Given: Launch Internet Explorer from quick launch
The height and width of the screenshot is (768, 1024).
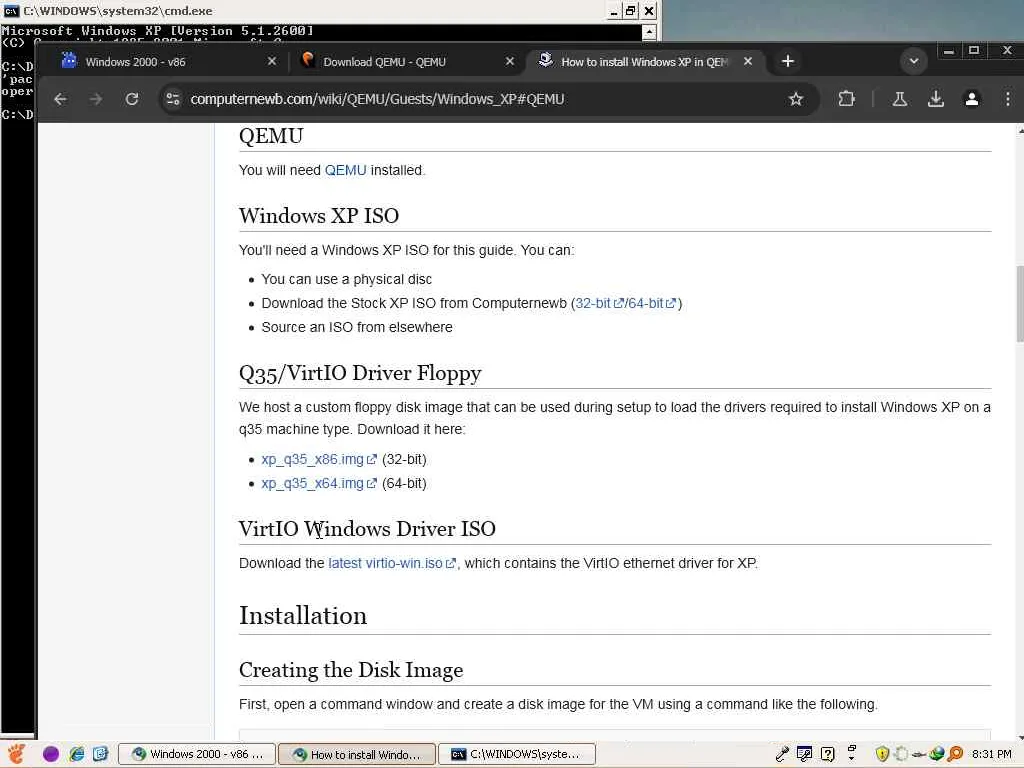Looking at the screenshot, I should [x=76, y=754].
